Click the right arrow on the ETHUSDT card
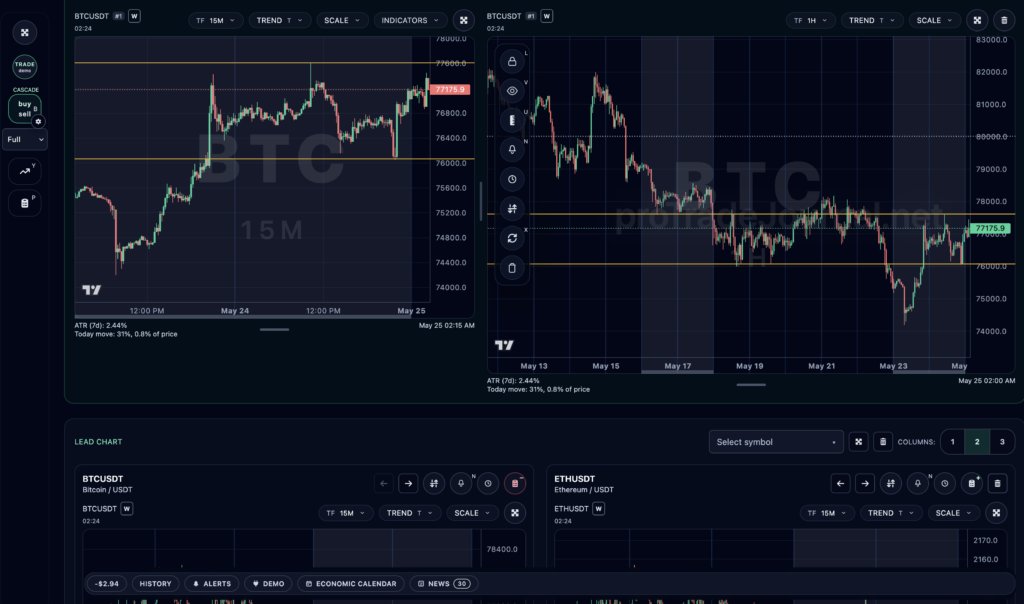The height and width of the screenshot is (604, 1024). pyautogui.click(x=865, y=484)
